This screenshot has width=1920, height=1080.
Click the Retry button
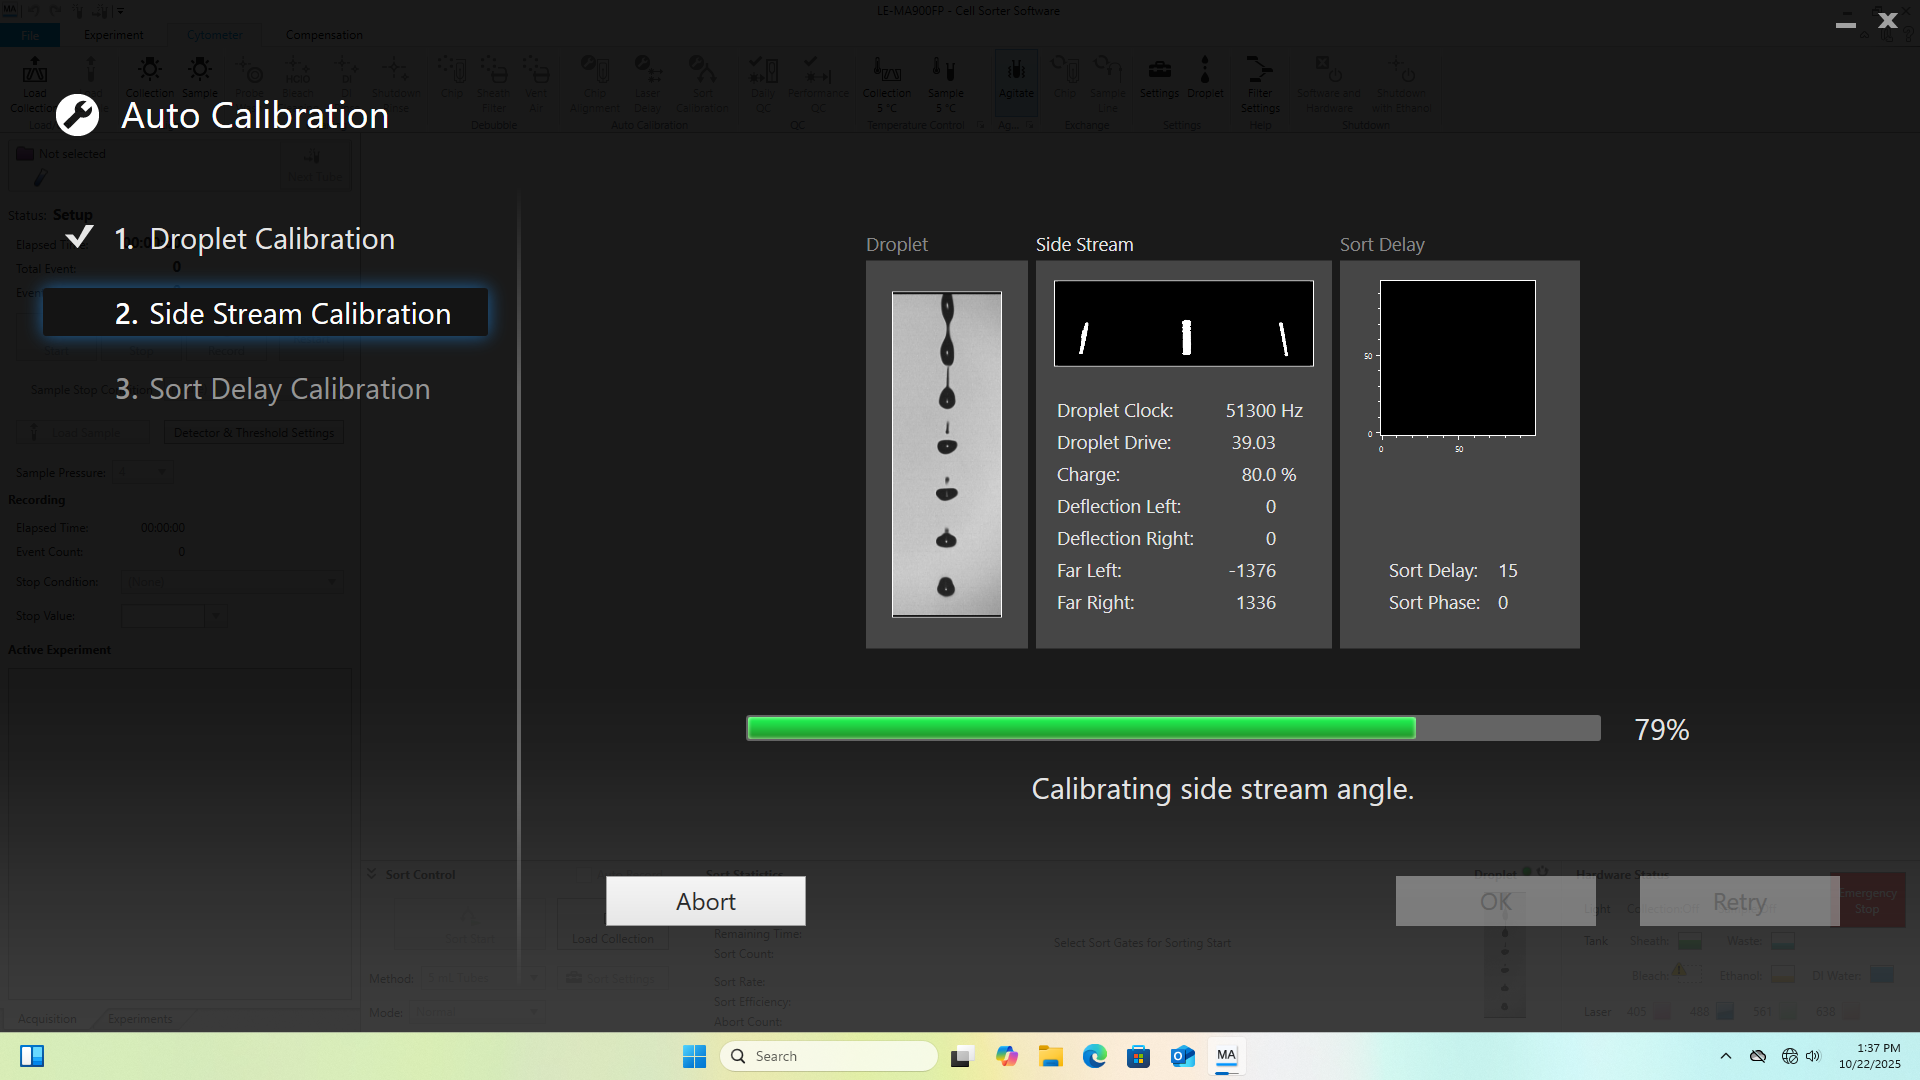(1739, 901)
